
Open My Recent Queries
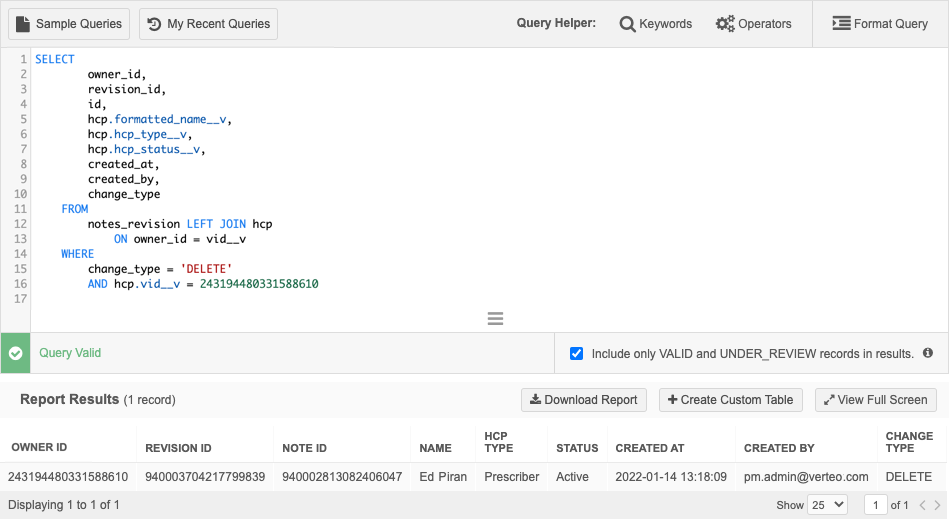coord(208,24)
